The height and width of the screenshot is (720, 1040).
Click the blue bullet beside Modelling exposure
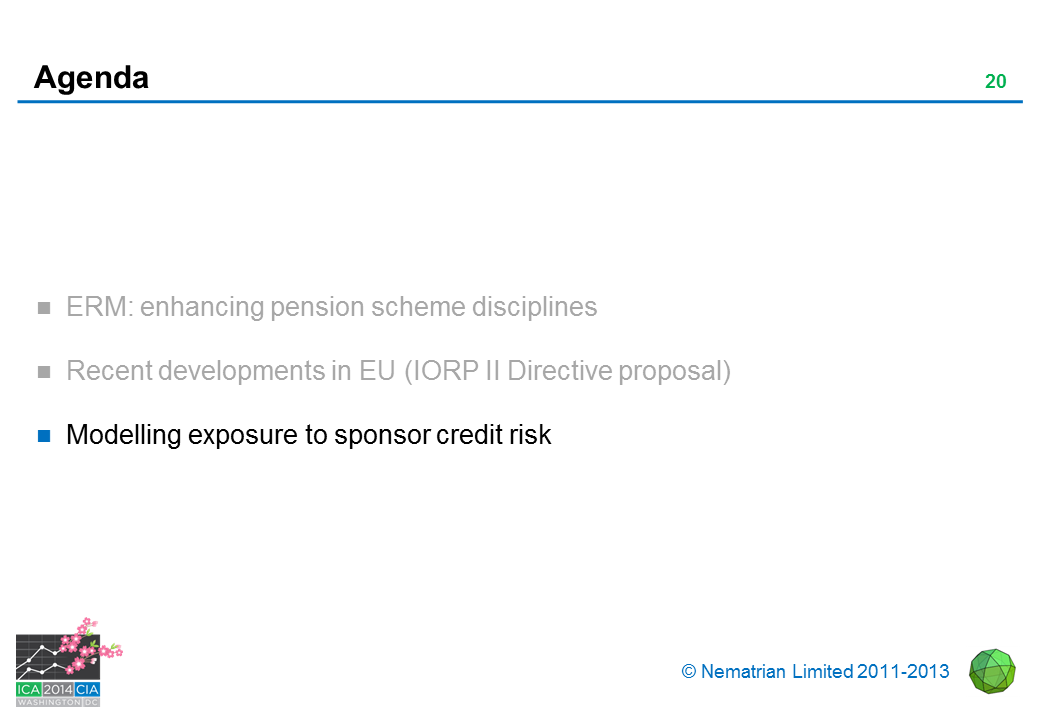44,436
